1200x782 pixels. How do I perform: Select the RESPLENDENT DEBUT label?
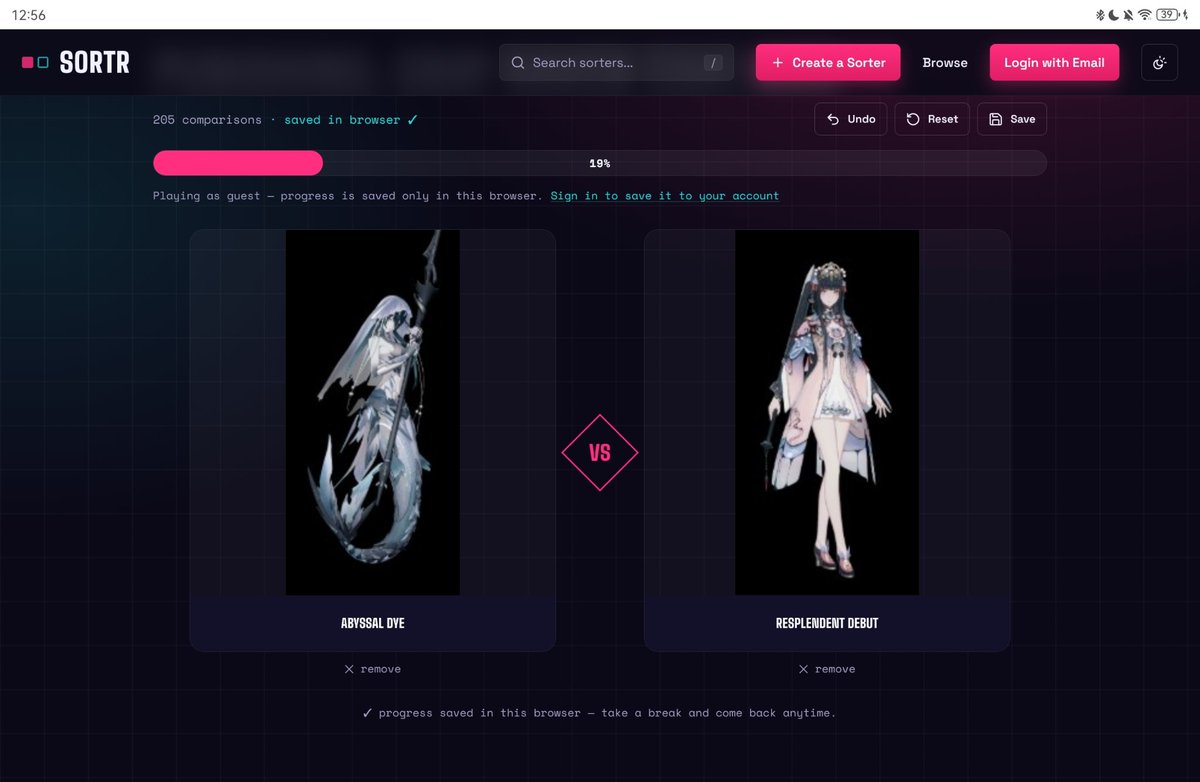[827, 623]
